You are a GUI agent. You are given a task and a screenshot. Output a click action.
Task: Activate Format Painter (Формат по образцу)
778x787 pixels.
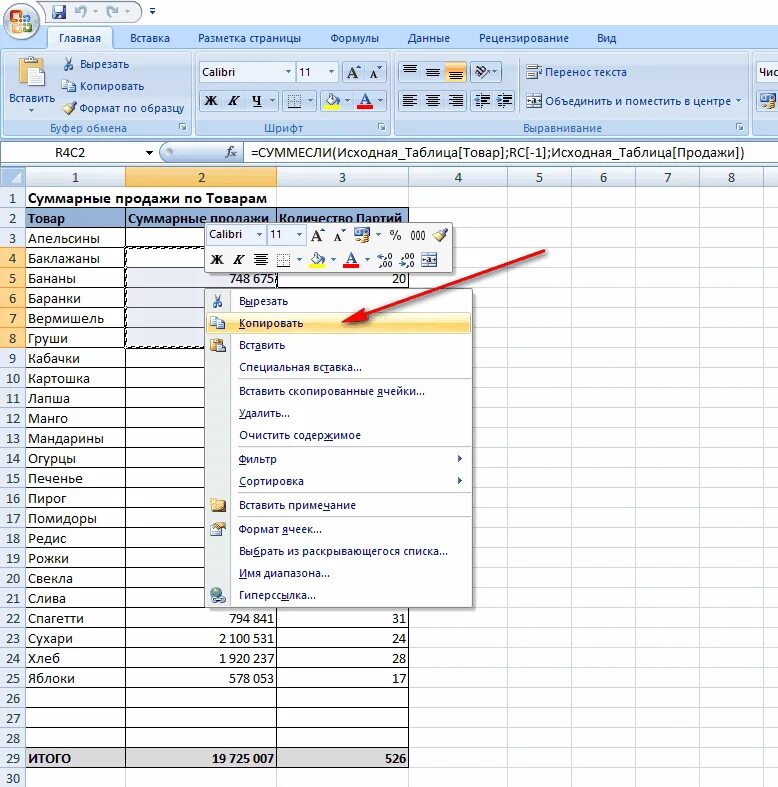point(123,108)
